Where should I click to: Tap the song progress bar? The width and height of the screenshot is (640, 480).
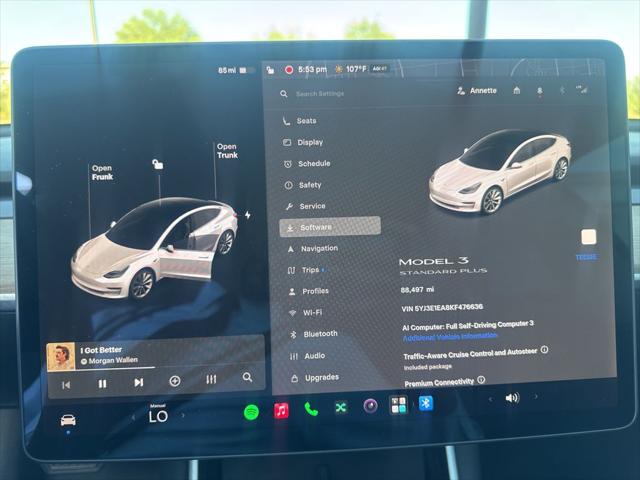coord(156,368)
